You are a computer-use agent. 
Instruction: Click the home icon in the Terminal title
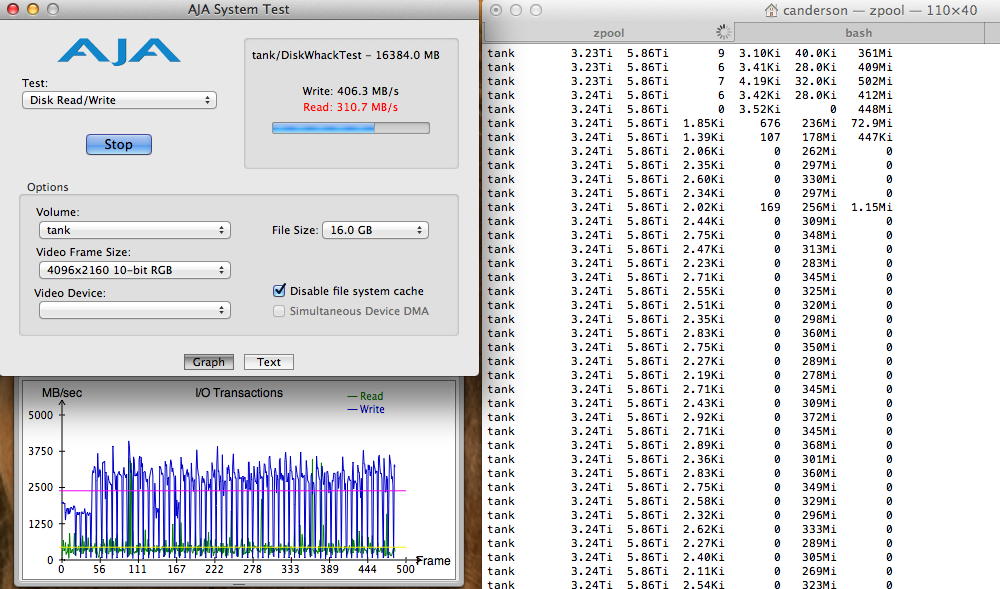[771, 10]
